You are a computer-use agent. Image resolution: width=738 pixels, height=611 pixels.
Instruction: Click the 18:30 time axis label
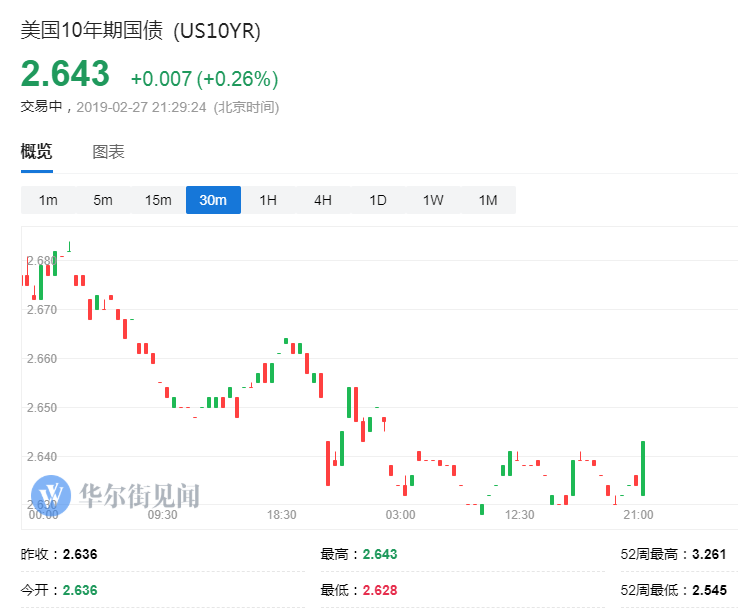[281, 515]
